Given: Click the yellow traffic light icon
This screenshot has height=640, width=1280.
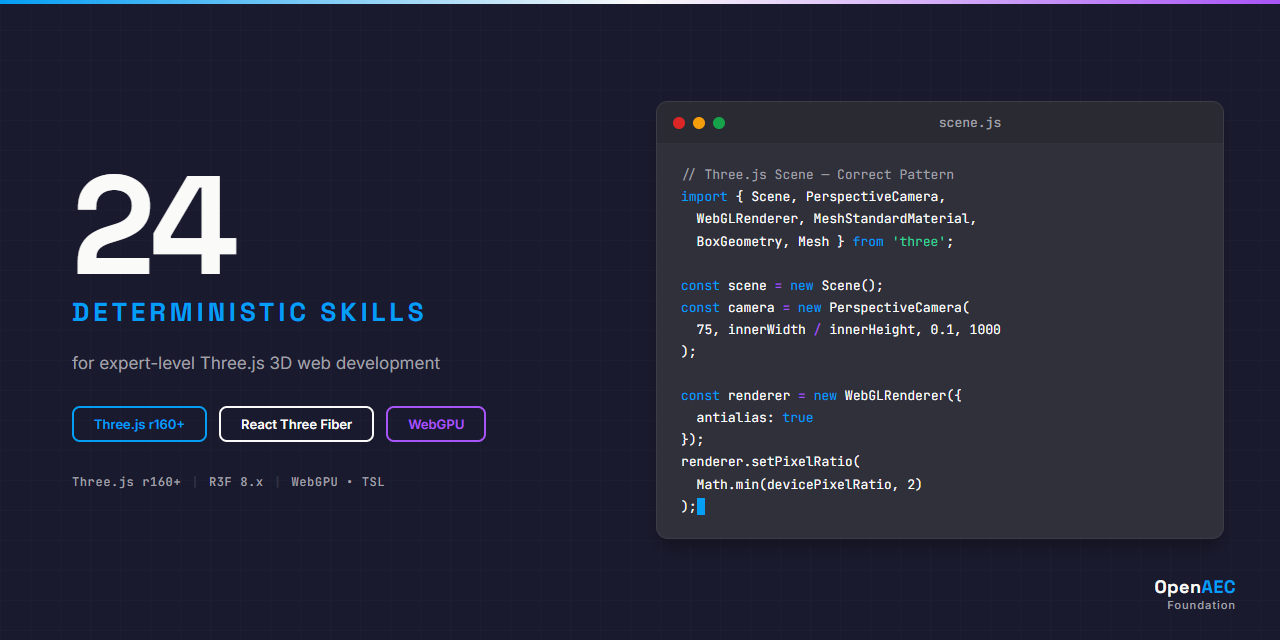Looking at the screenshot, I should 699,123.
